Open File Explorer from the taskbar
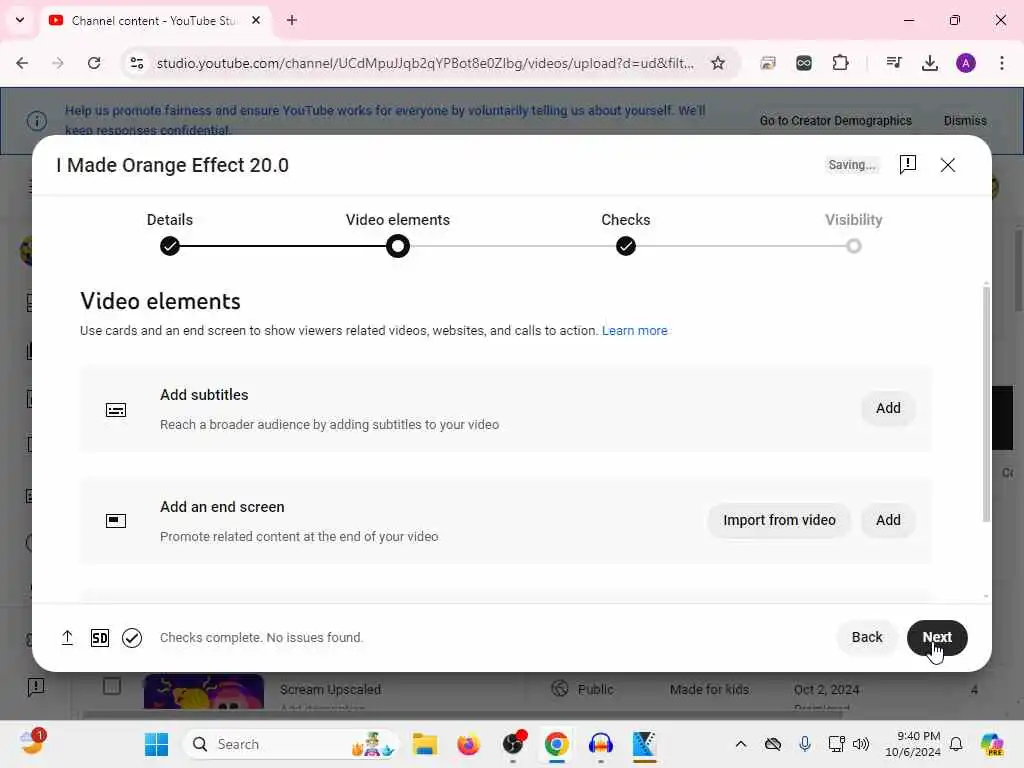This screenshot has width=1024, height=768. click(424, 744)
